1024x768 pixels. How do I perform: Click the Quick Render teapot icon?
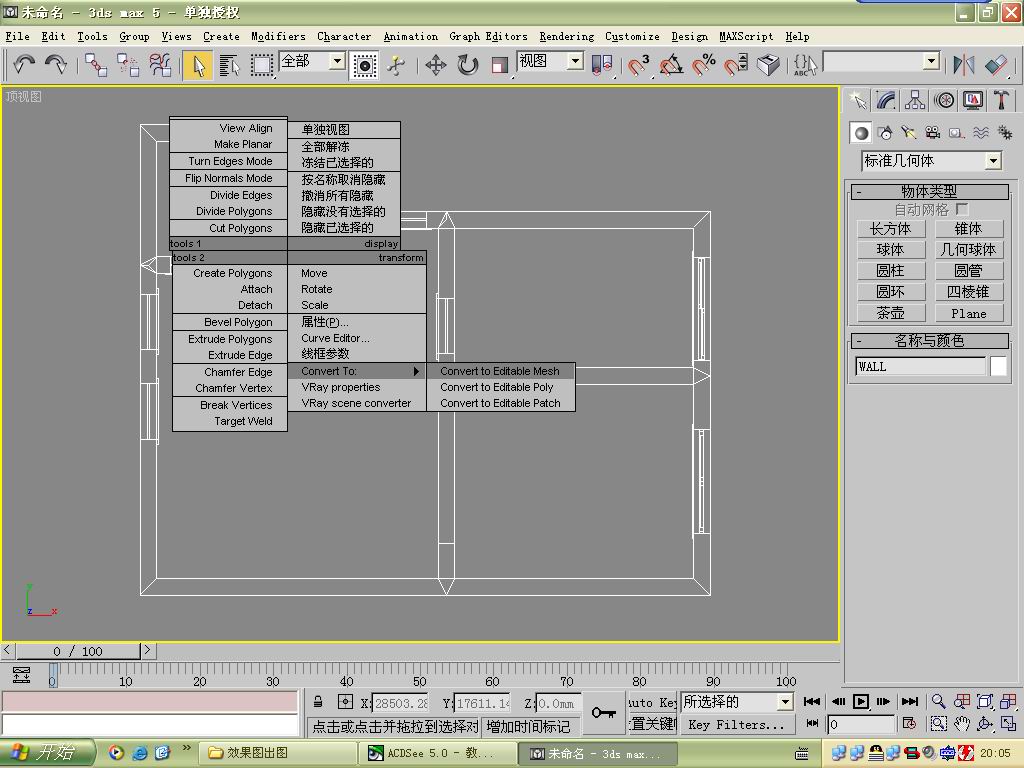pos(768,65)
